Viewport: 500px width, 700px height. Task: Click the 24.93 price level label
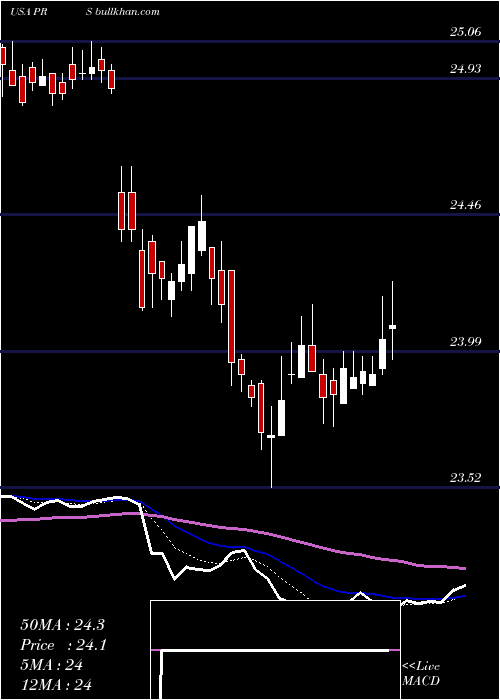tap(466, 68)
